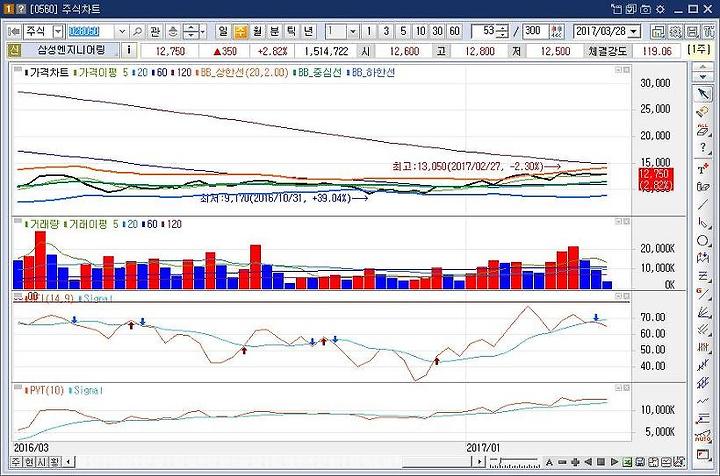Click the 거래량 volume legend label
This screenshot has width=720, height=476.
pos(44,224)
